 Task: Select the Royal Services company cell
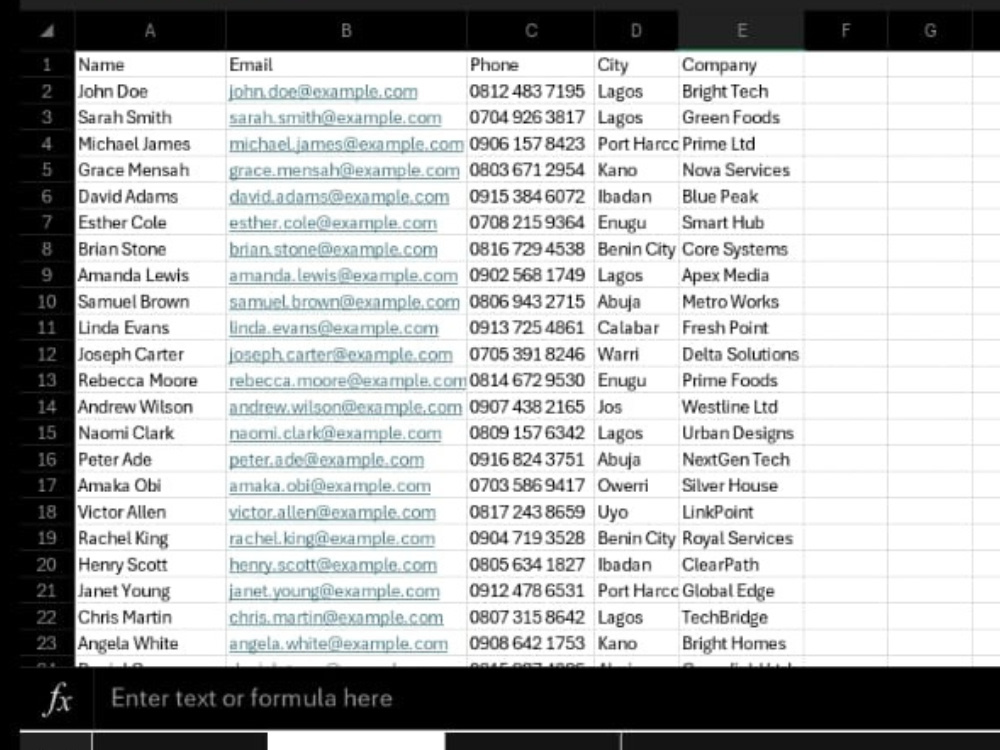point(741,538)
